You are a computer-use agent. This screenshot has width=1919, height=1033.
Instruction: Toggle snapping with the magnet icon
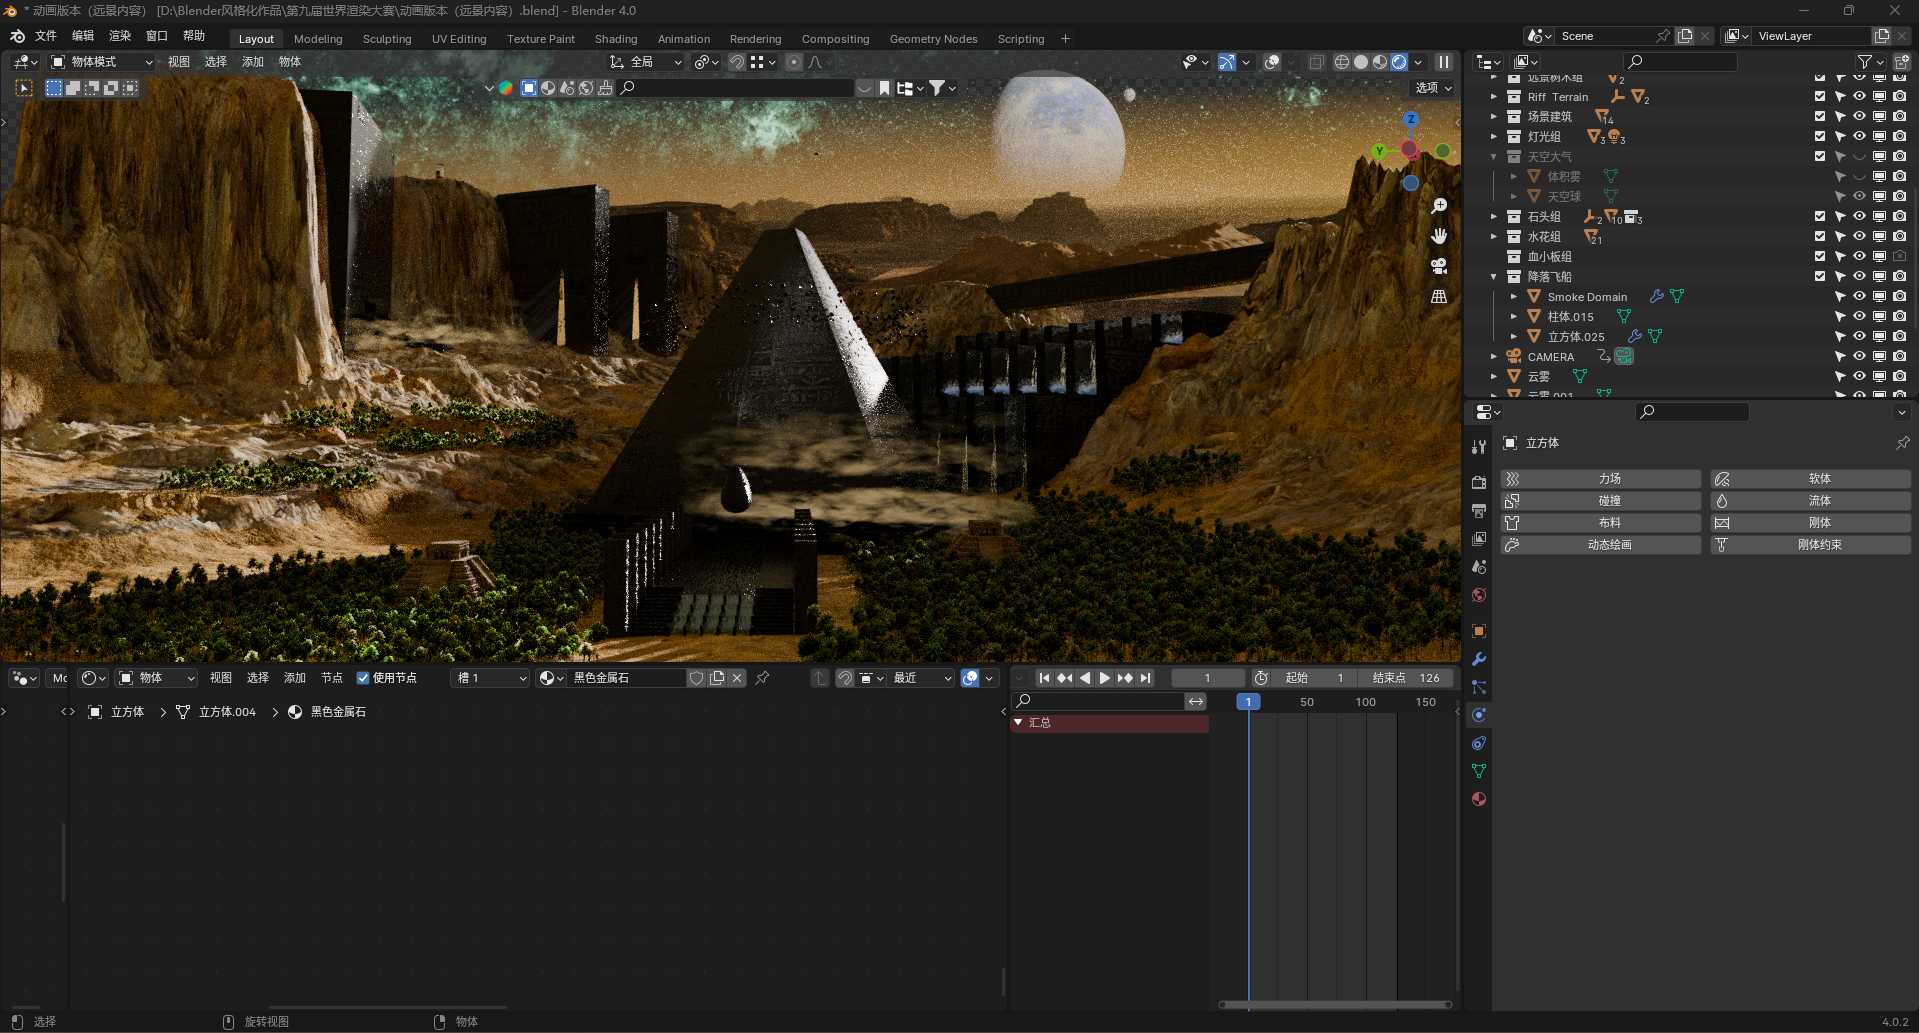click(x=737, y=62)
